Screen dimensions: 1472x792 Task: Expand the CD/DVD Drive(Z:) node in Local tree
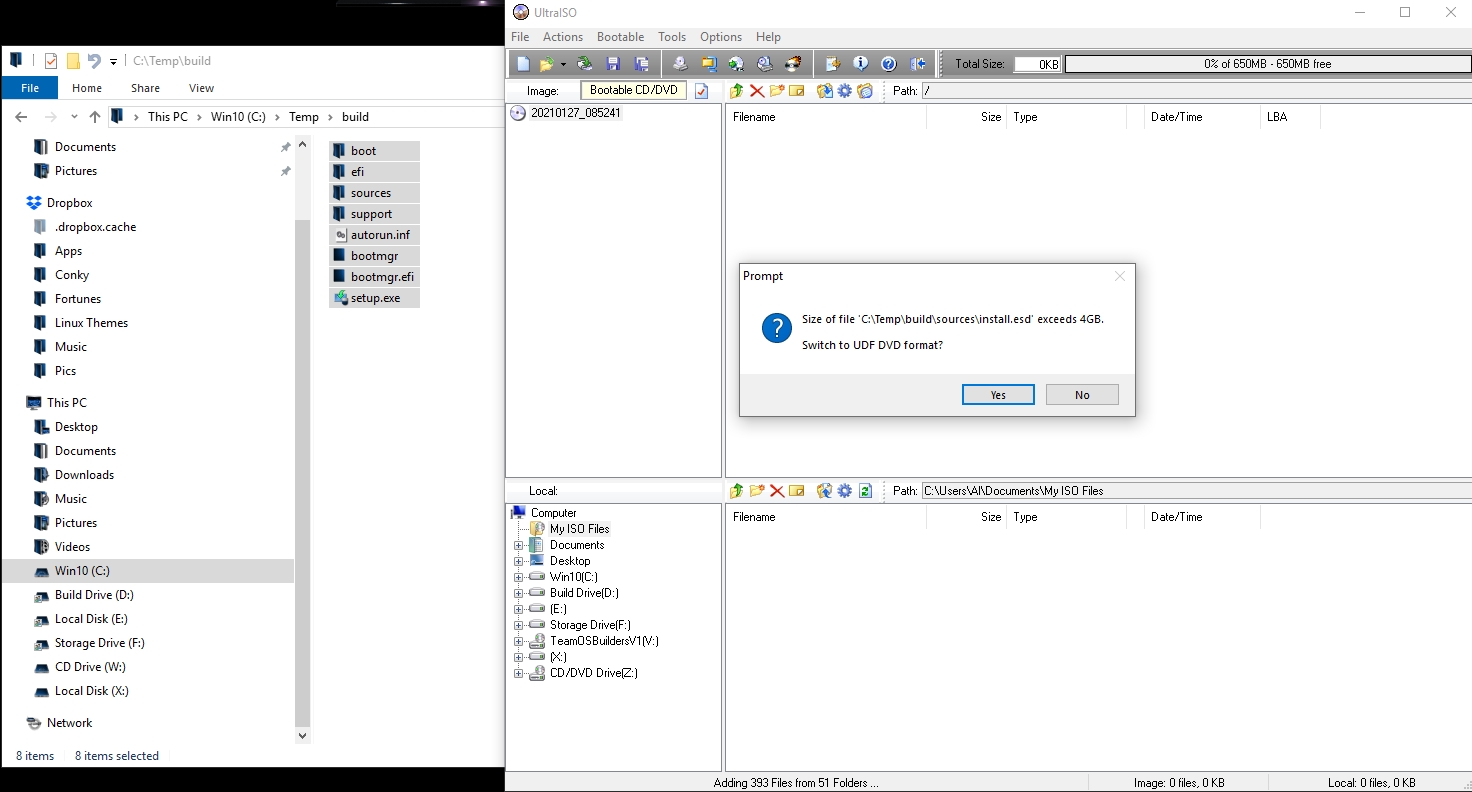[519, 673]
